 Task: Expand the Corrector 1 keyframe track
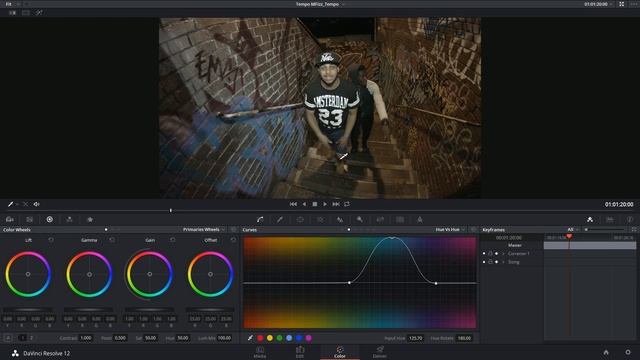pyautogui.click(x=503, y=253)
